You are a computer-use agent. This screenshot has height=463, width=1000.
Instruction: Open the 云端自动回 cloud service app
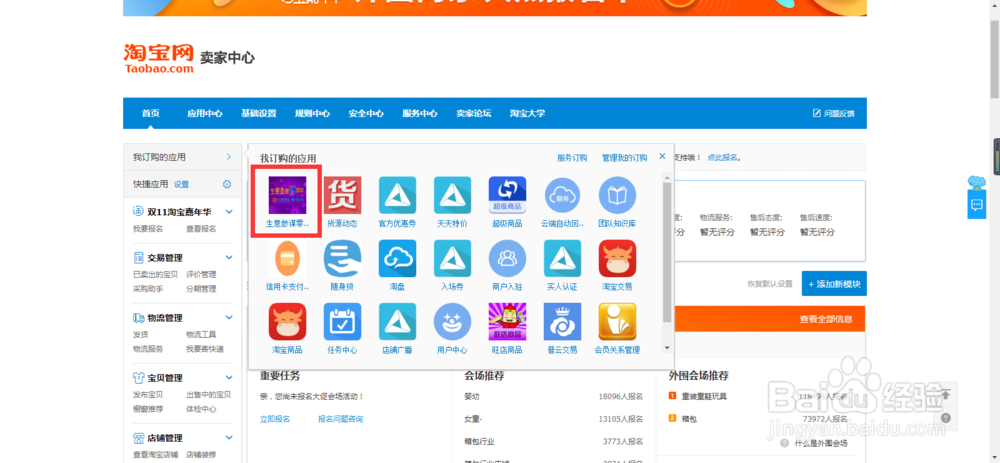(562, 195)
